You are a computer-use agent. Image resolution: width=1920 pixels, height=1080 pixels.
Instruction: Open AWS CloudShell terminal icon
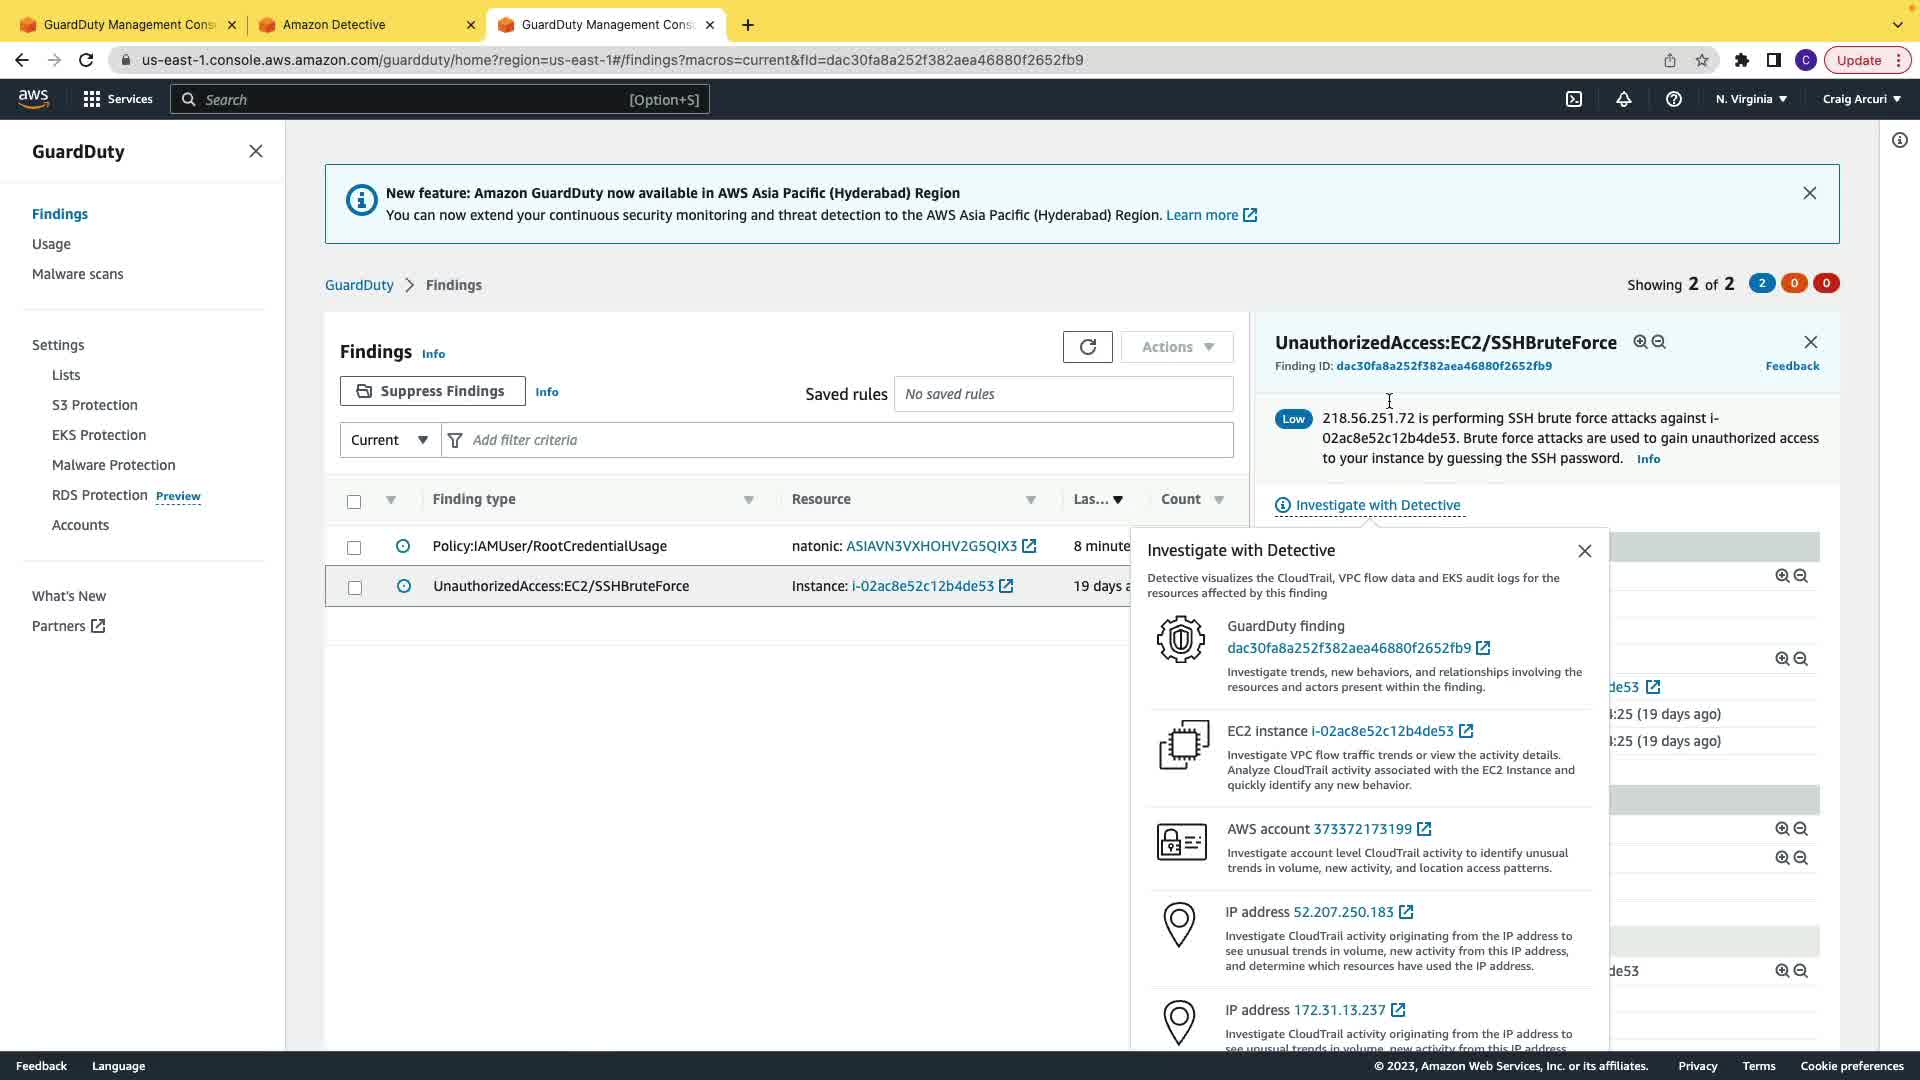pyautogui.click(x=1574, y=99)
